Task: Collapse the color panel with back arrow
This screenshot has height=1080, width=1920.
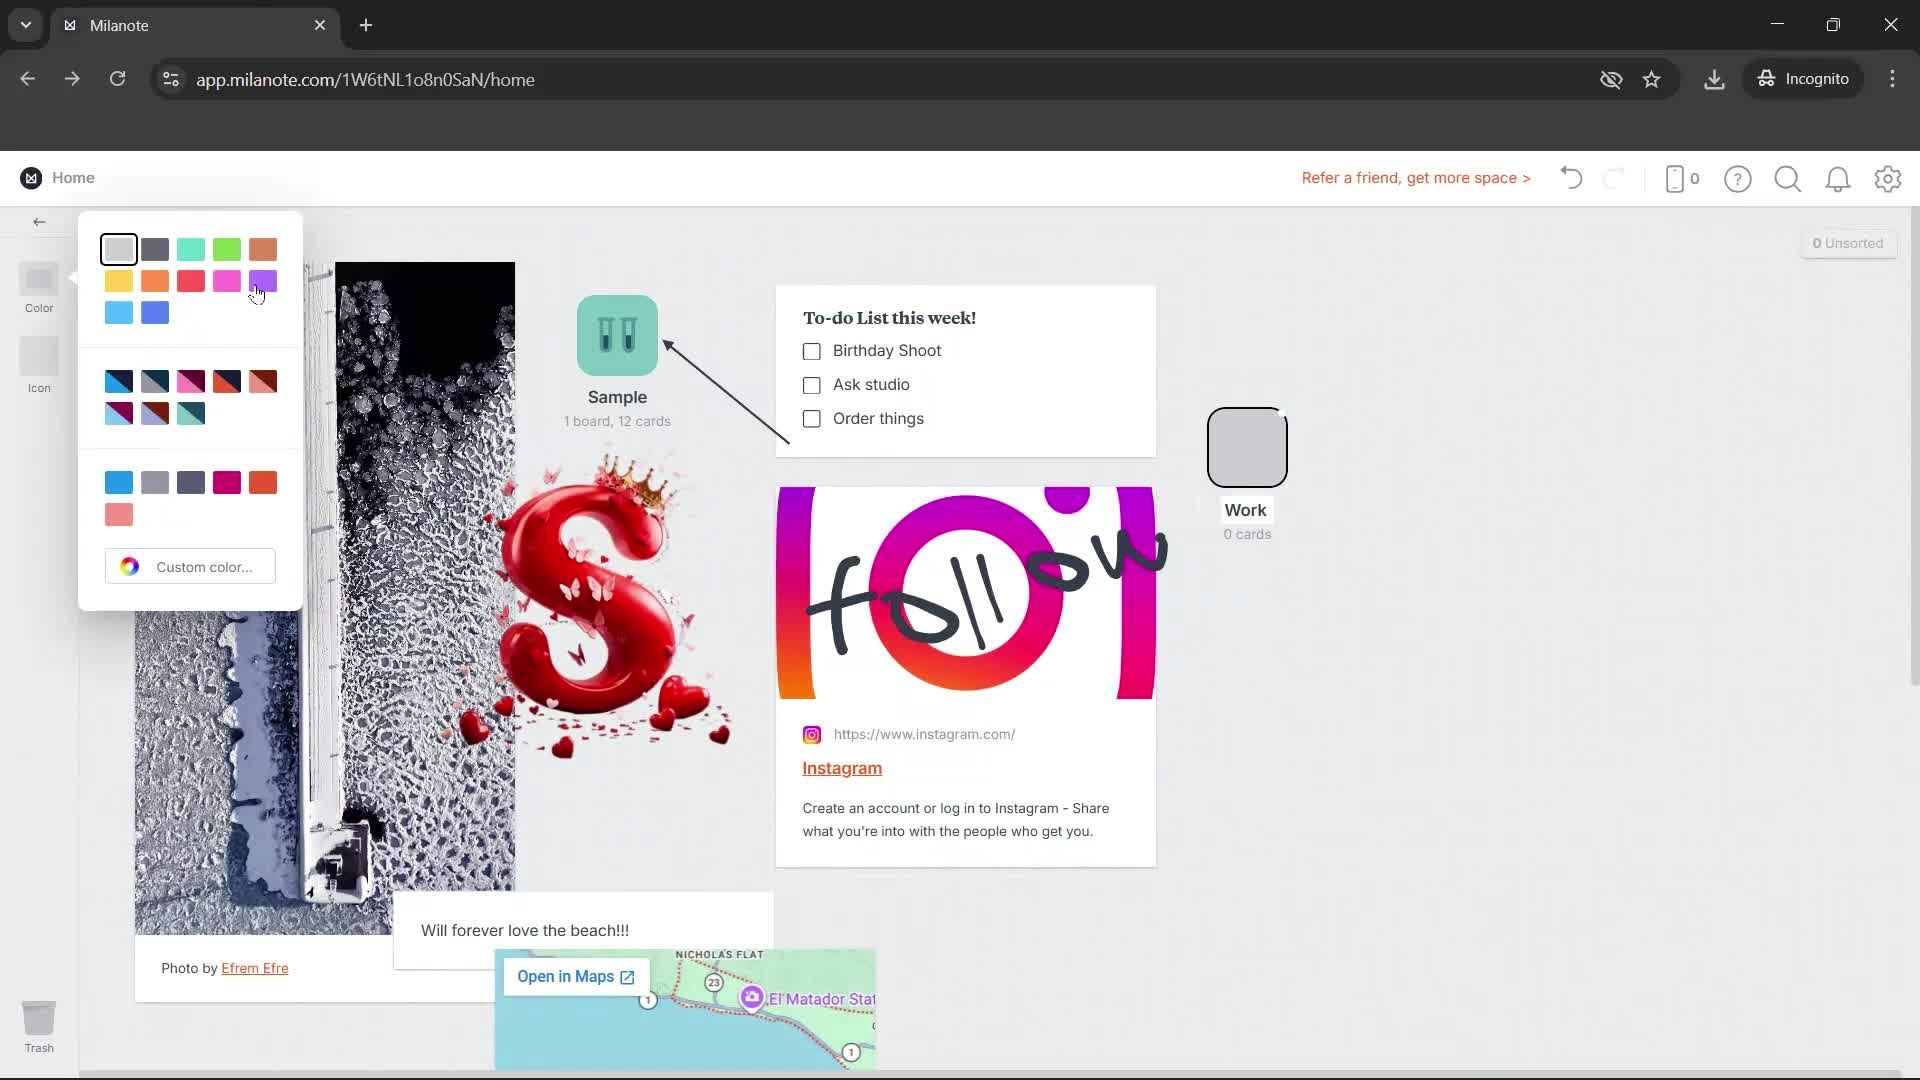Action: point(39,222)
